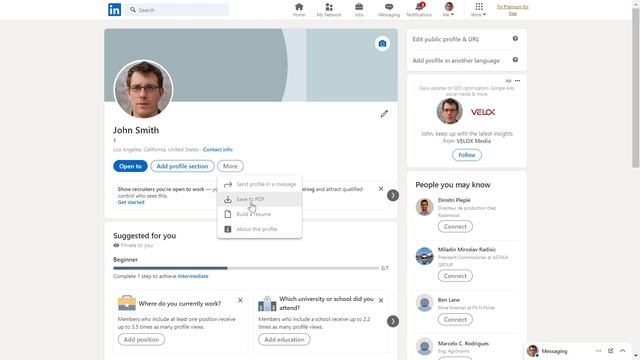Open the LinkedIn home logo

coord(114,9)
